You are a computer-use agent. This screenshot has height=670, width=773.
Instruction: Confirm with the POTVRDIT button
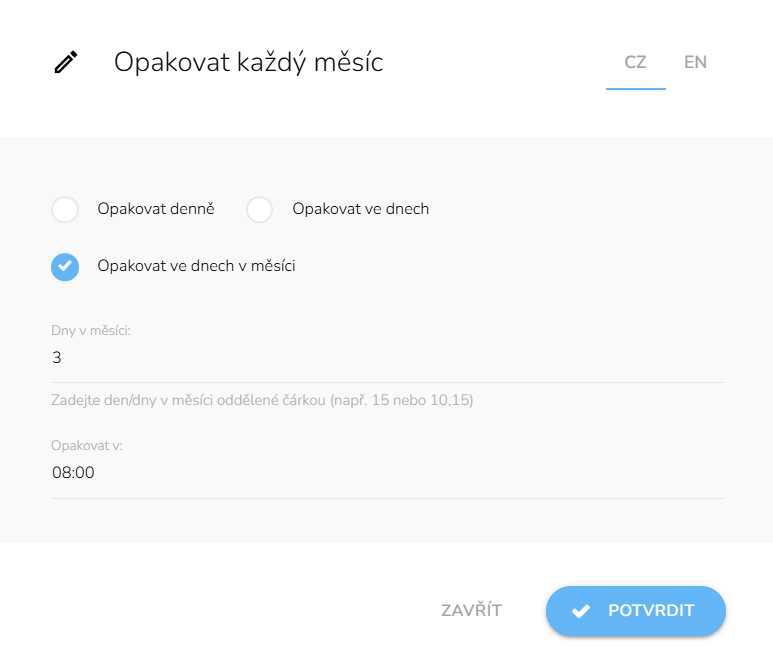click(x=636, y=610)
